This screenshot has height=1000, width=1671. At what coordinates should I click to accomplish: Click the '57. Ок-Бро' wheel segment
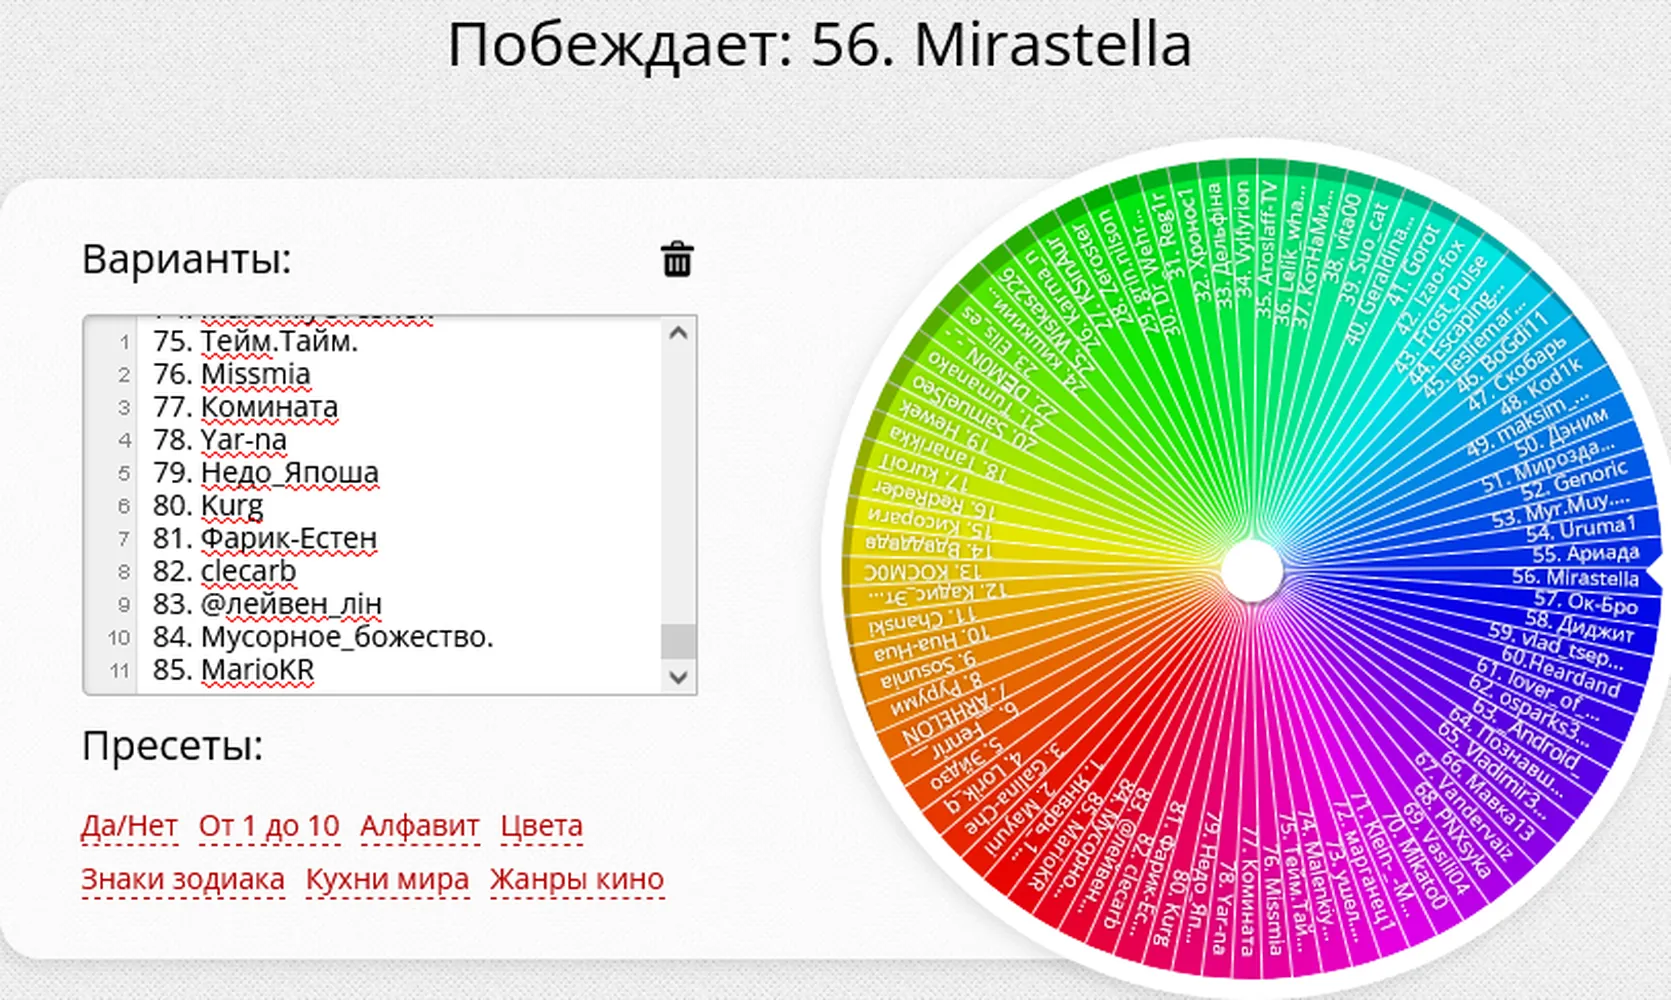1585,602
